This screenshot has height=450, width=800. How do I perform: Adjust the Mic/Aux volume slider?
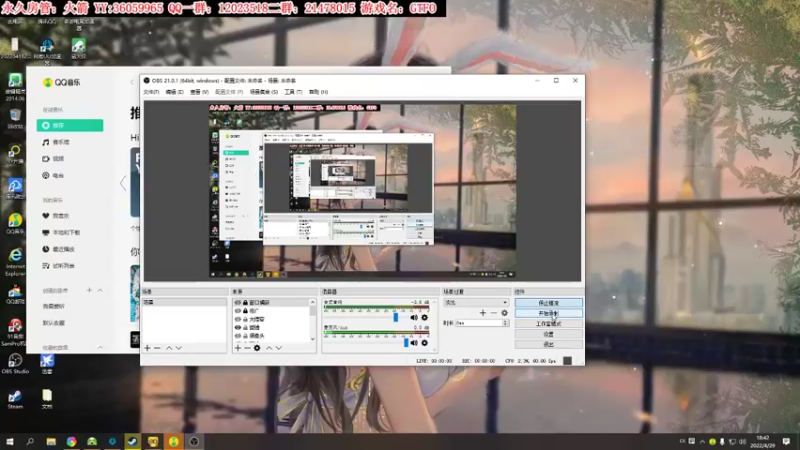(406, 343)
